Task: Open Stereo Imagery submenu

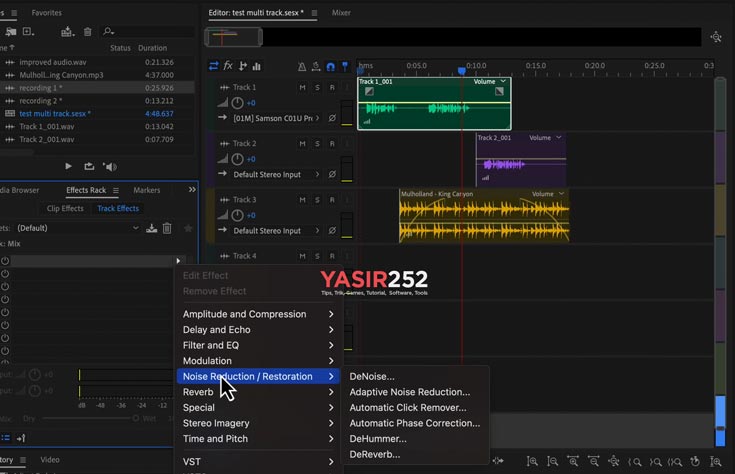Action: click(258, 423)
